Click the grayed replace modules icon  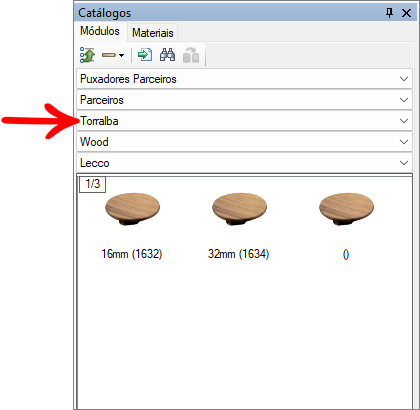[191, 55]
